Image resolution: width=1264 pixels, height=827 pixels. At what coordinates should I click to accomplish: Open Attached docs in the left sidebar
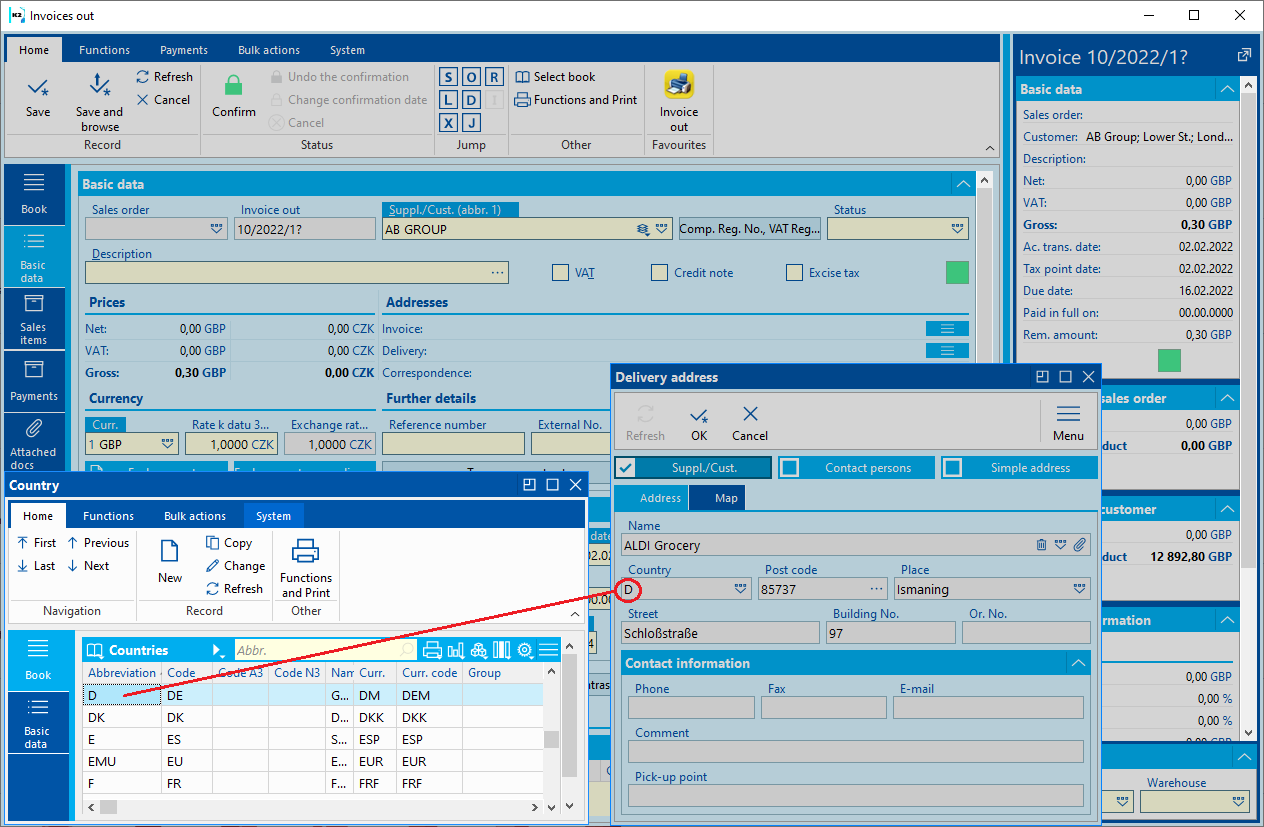click(34, 443)
